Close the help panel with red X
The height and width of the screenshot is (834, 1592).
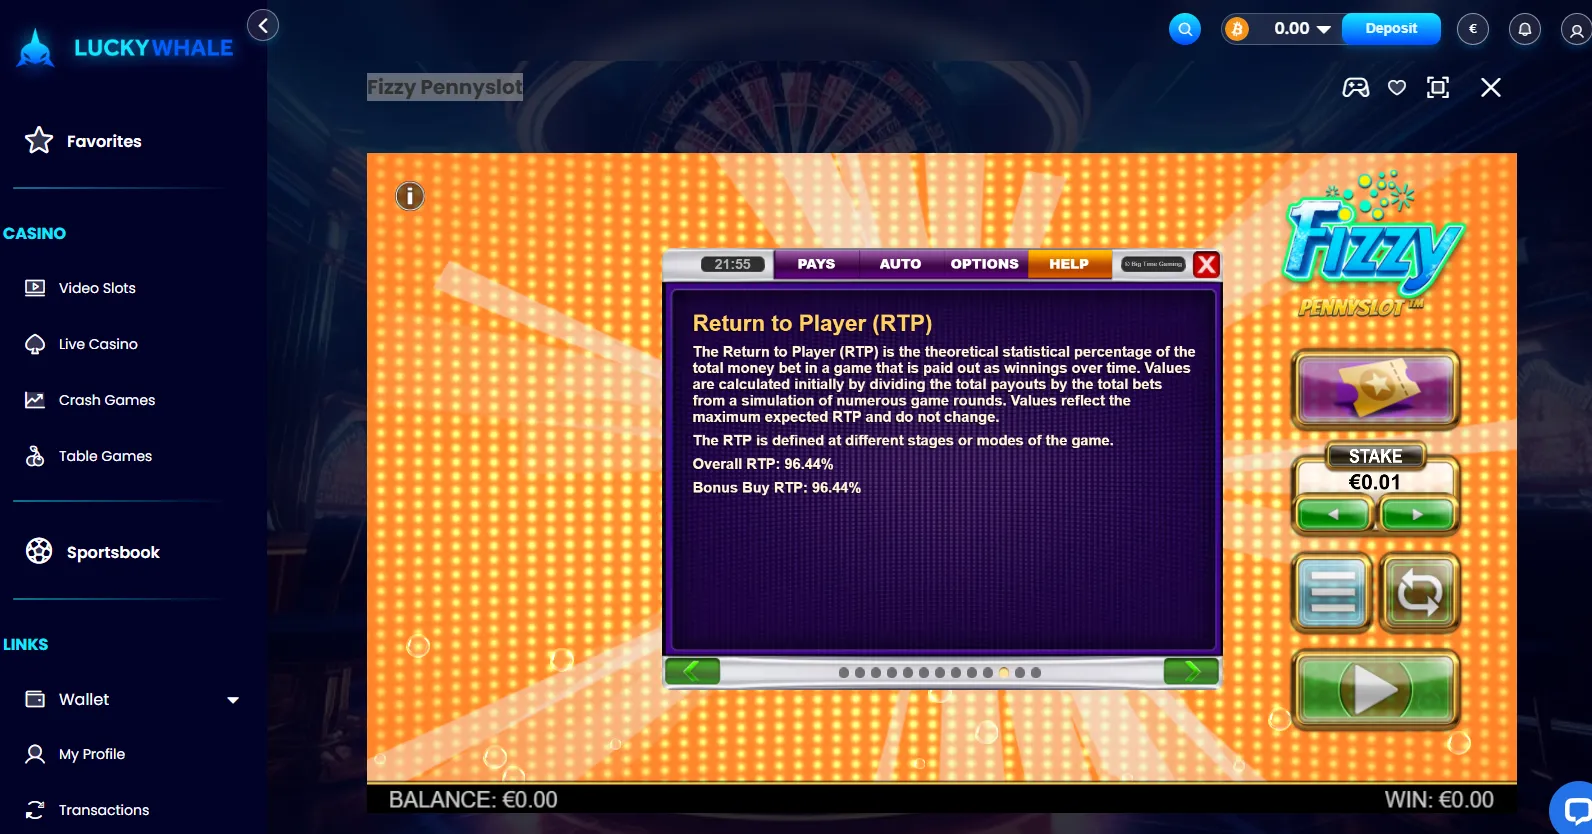(x=1207, y=264)
